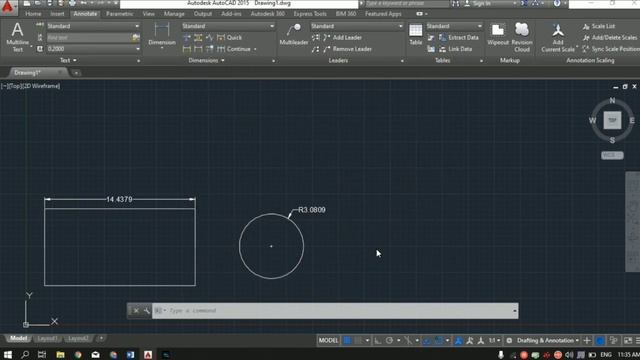
Task: Toggle the grid display in status bar
Action: click(347, 340)
